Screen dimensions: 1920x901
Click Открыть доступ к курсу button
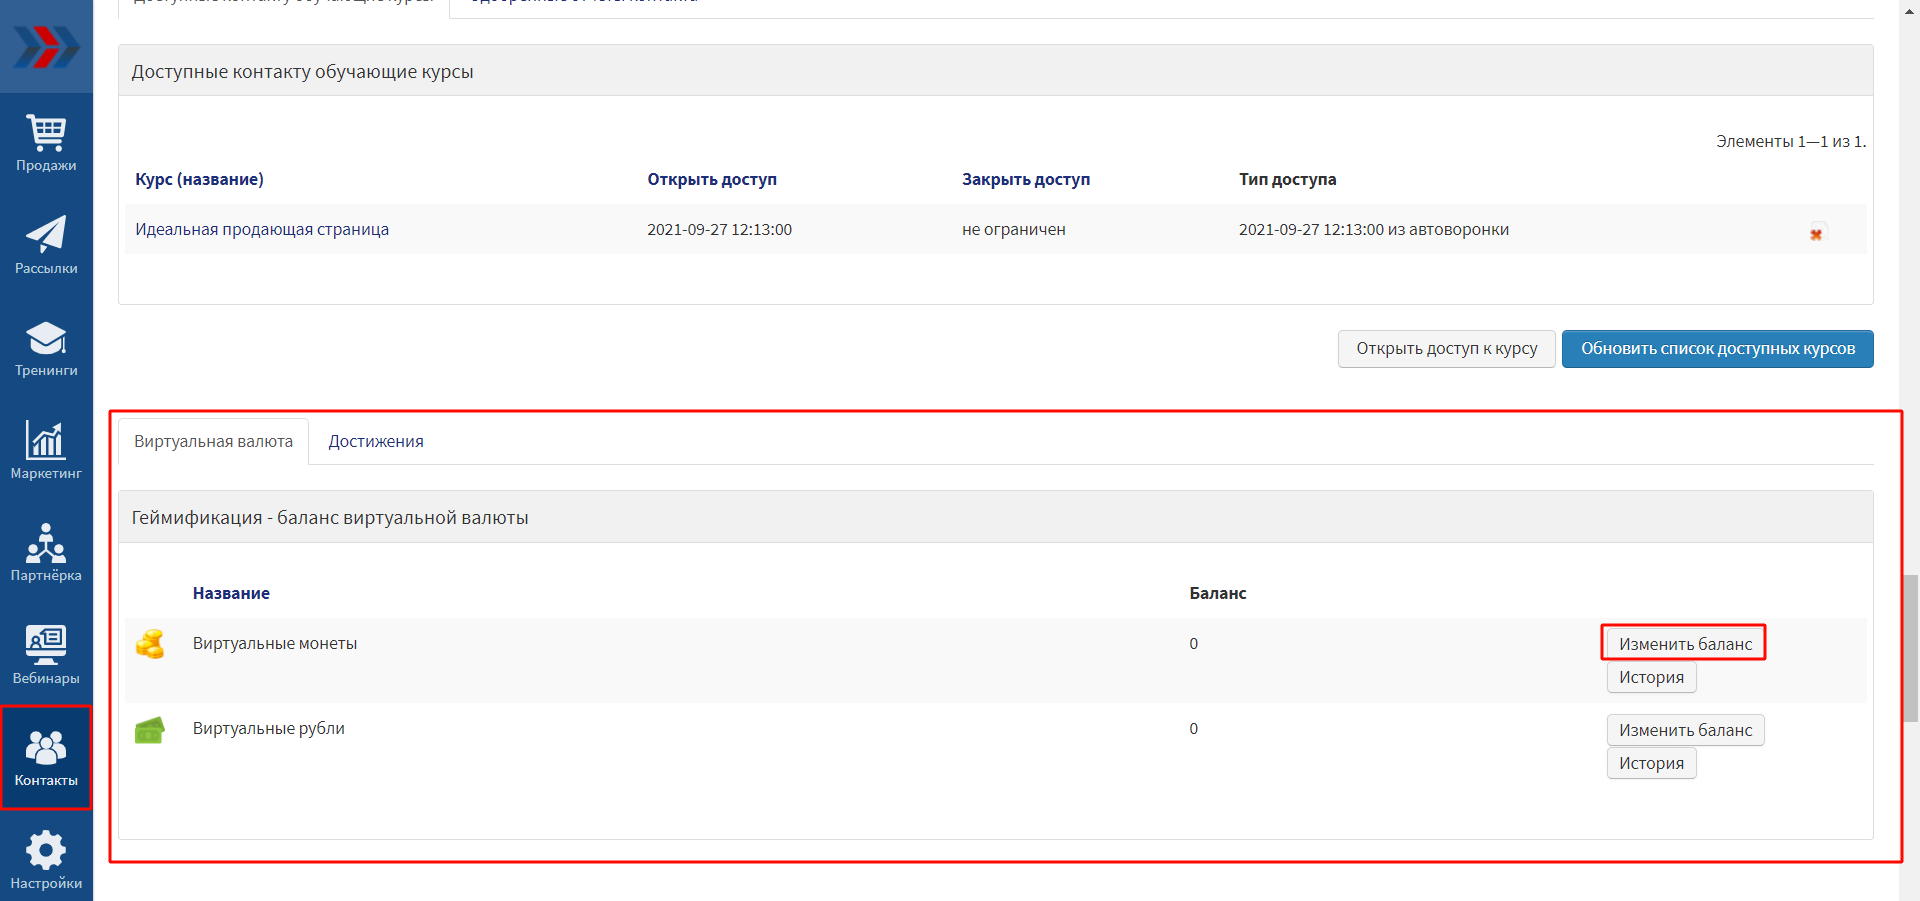click(x=1446, y=349)
